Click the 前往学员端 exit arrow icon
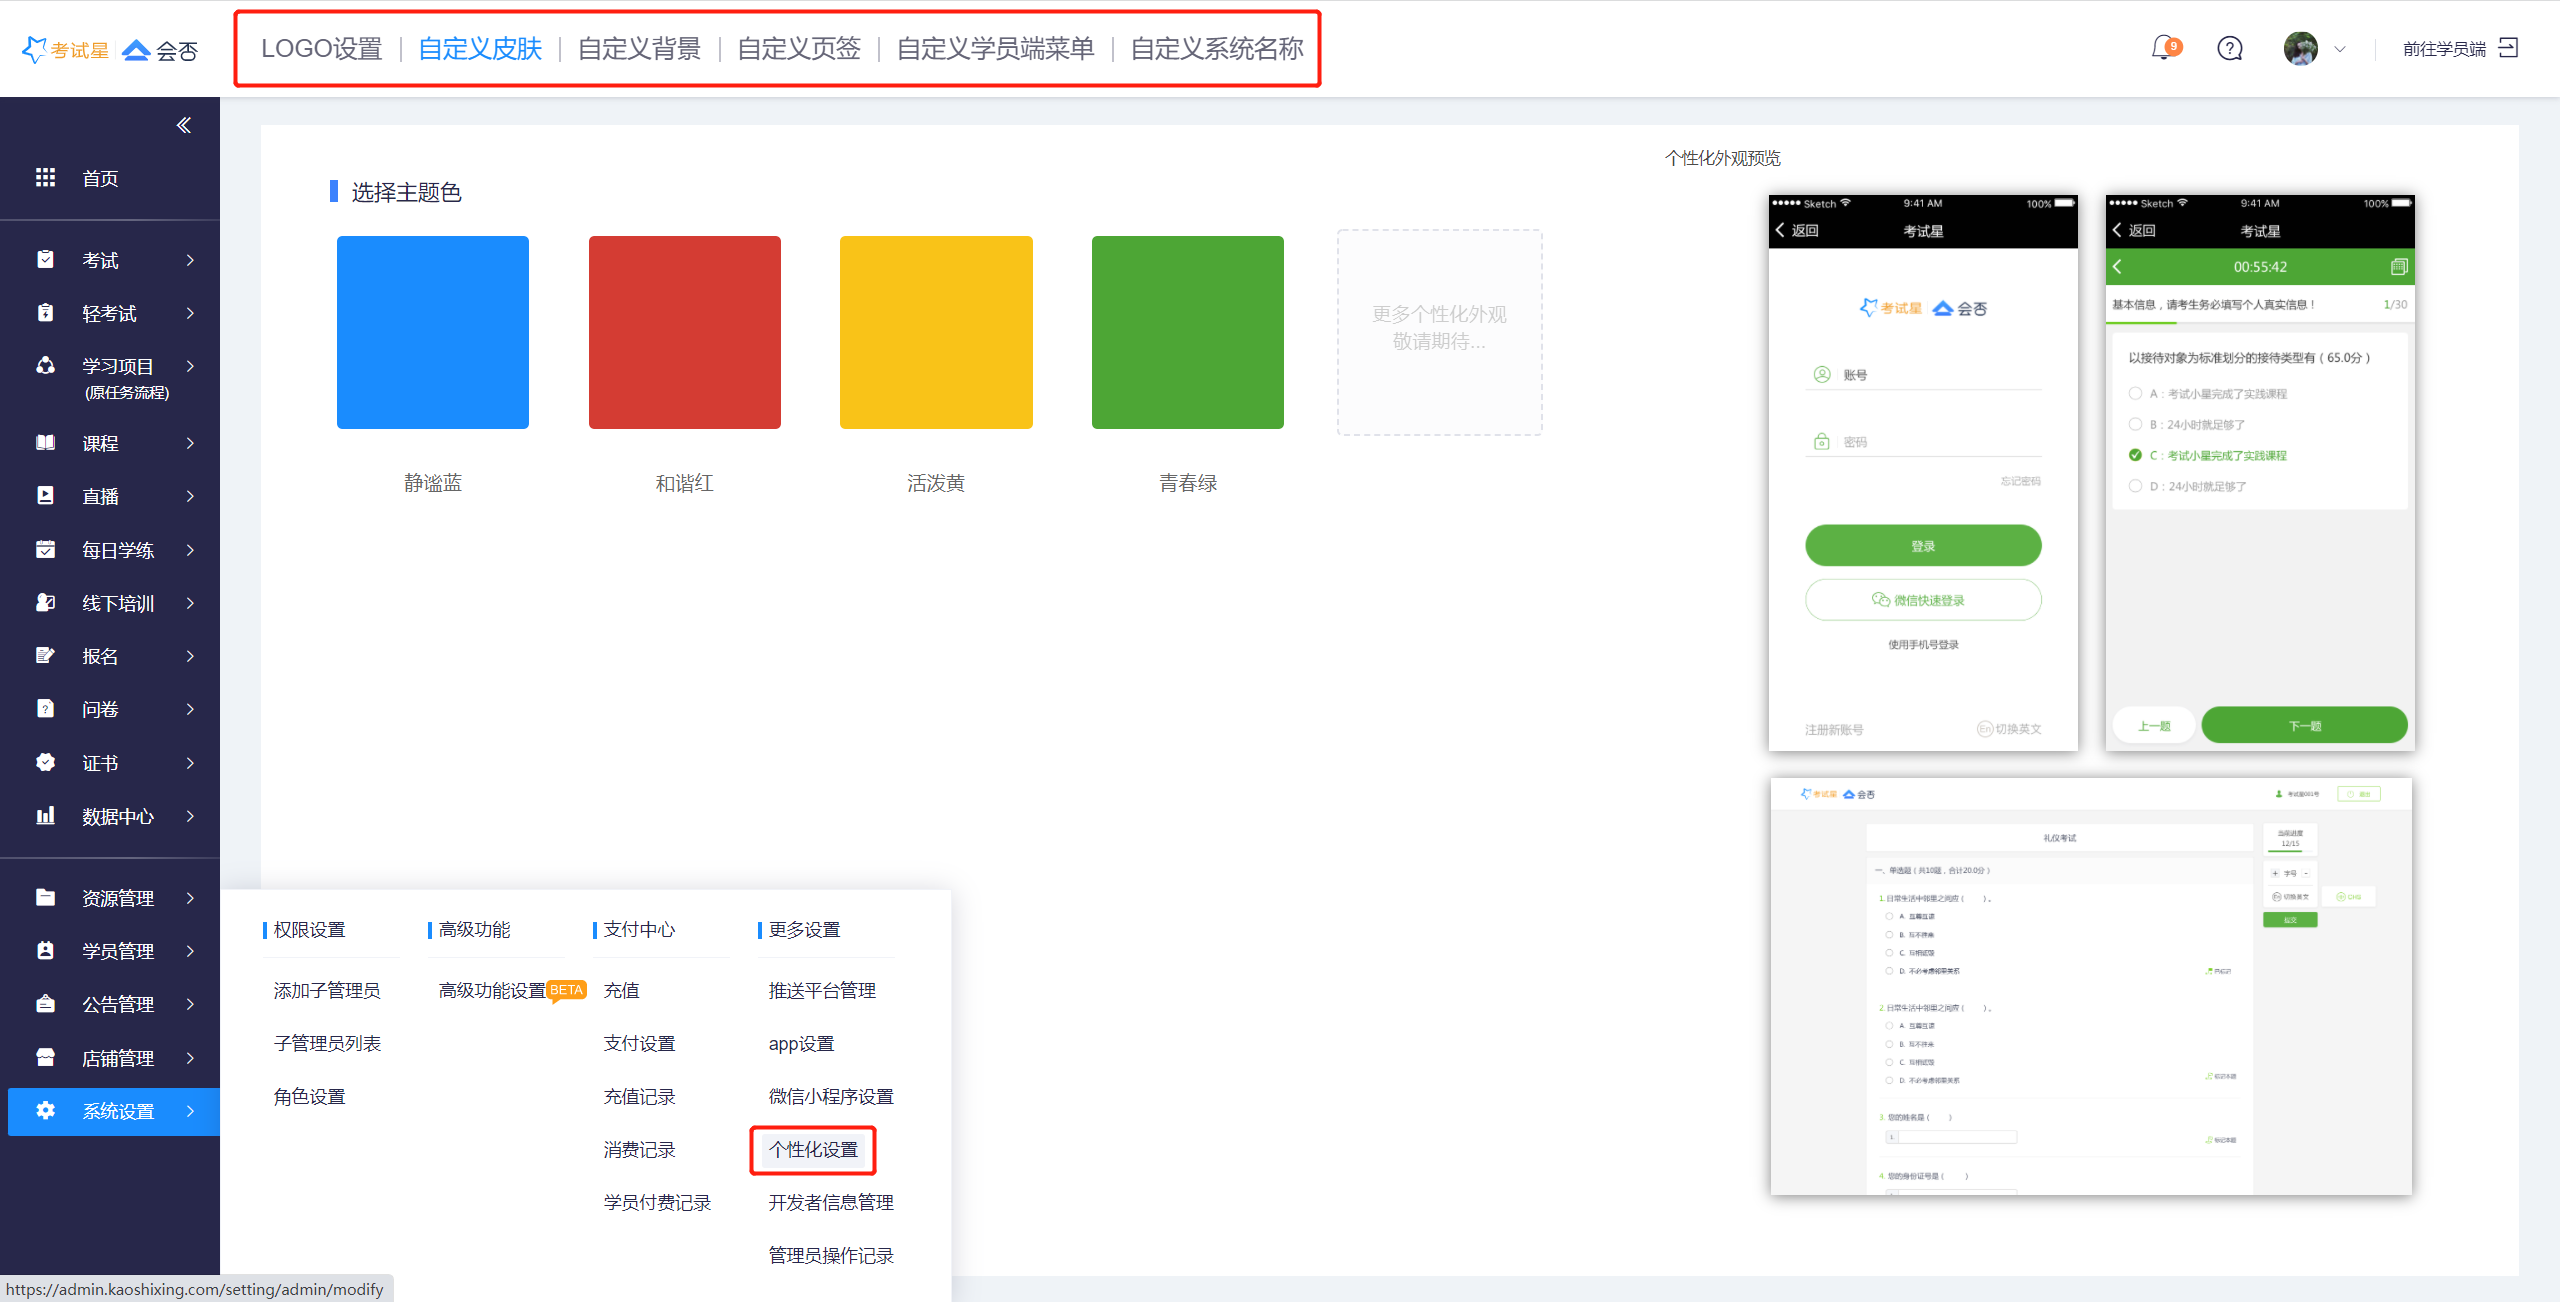Image resolution: width=2560 pixels, height=1302 pixels. [2508, 48]
